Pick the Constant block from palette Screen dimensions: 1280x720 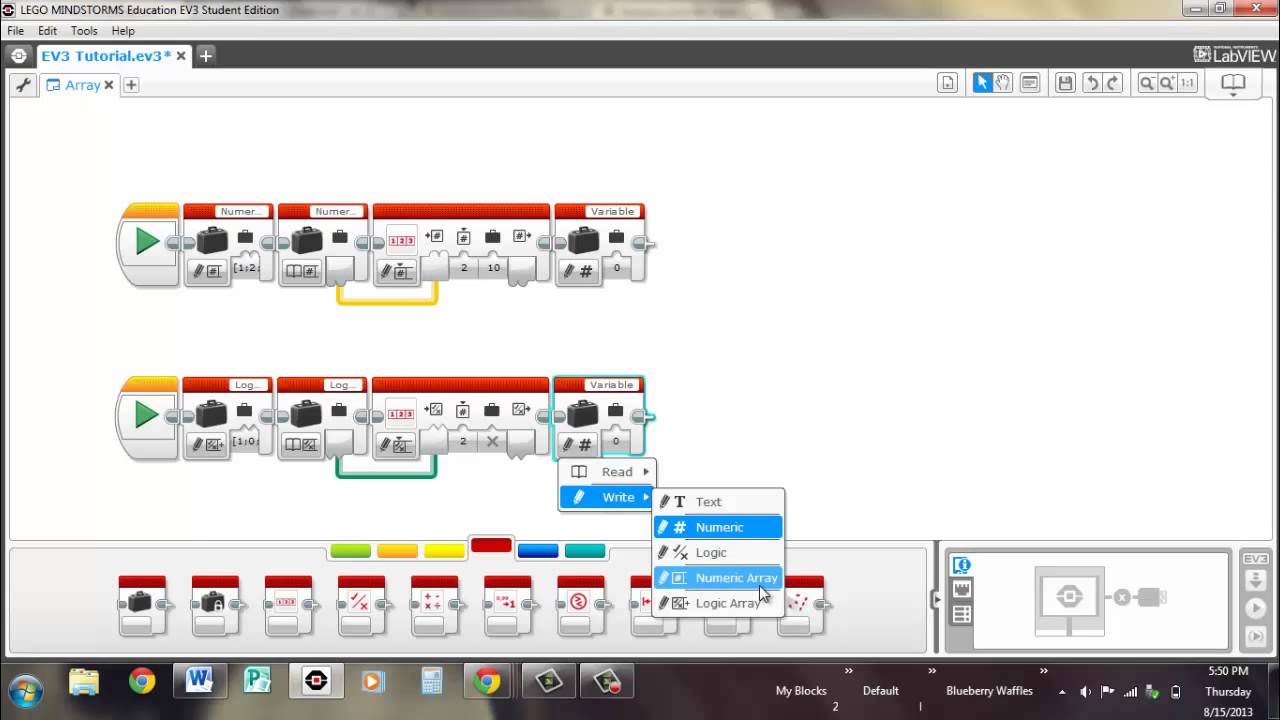point(215,605)
